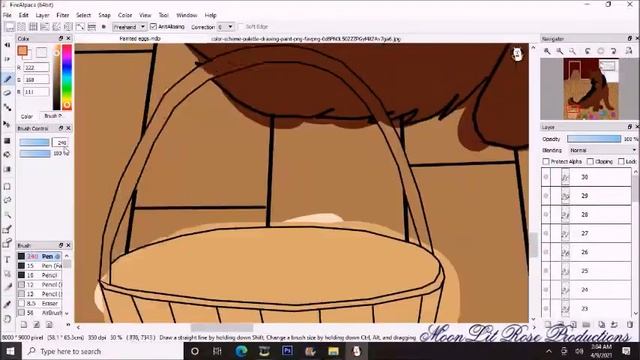
Task: Show hidden icons tray chevron
Action: pos(549,351)
